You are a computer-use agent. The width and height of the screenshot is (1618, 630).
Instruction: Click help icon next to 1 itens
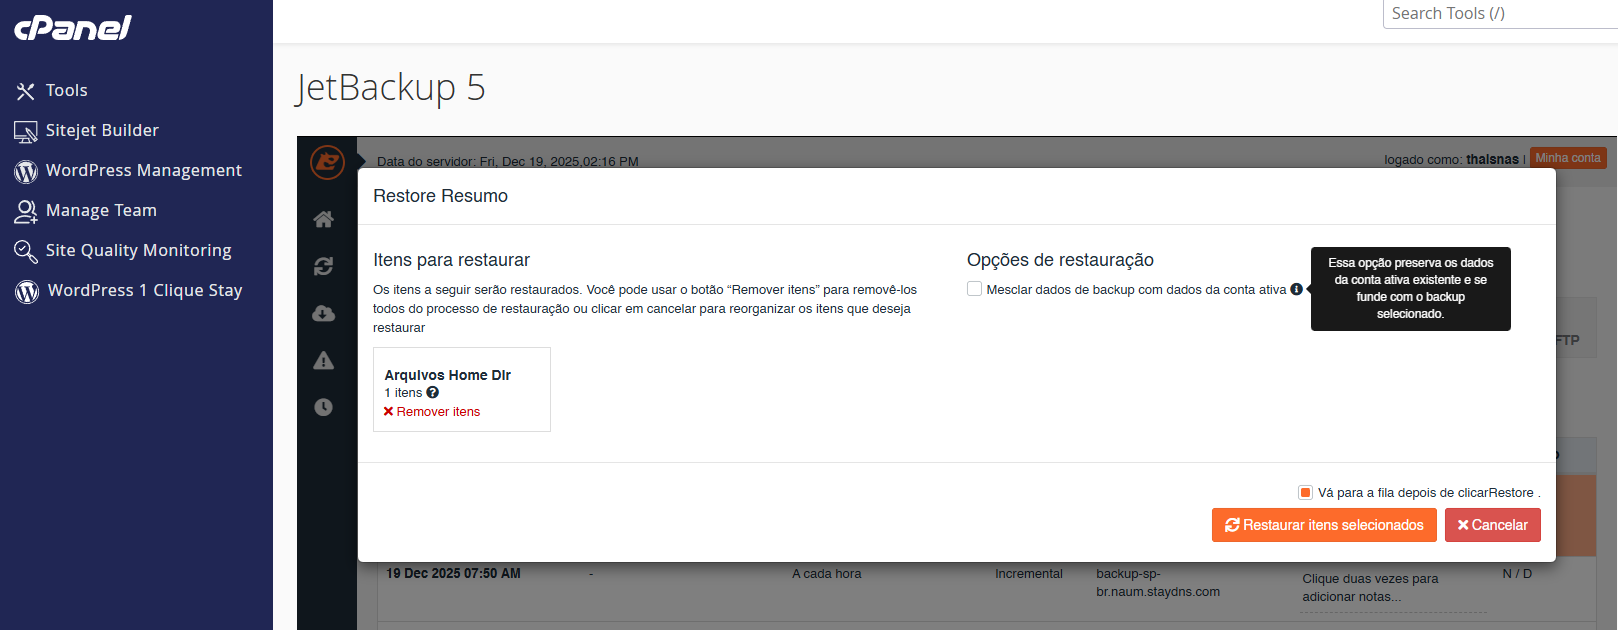432,393
